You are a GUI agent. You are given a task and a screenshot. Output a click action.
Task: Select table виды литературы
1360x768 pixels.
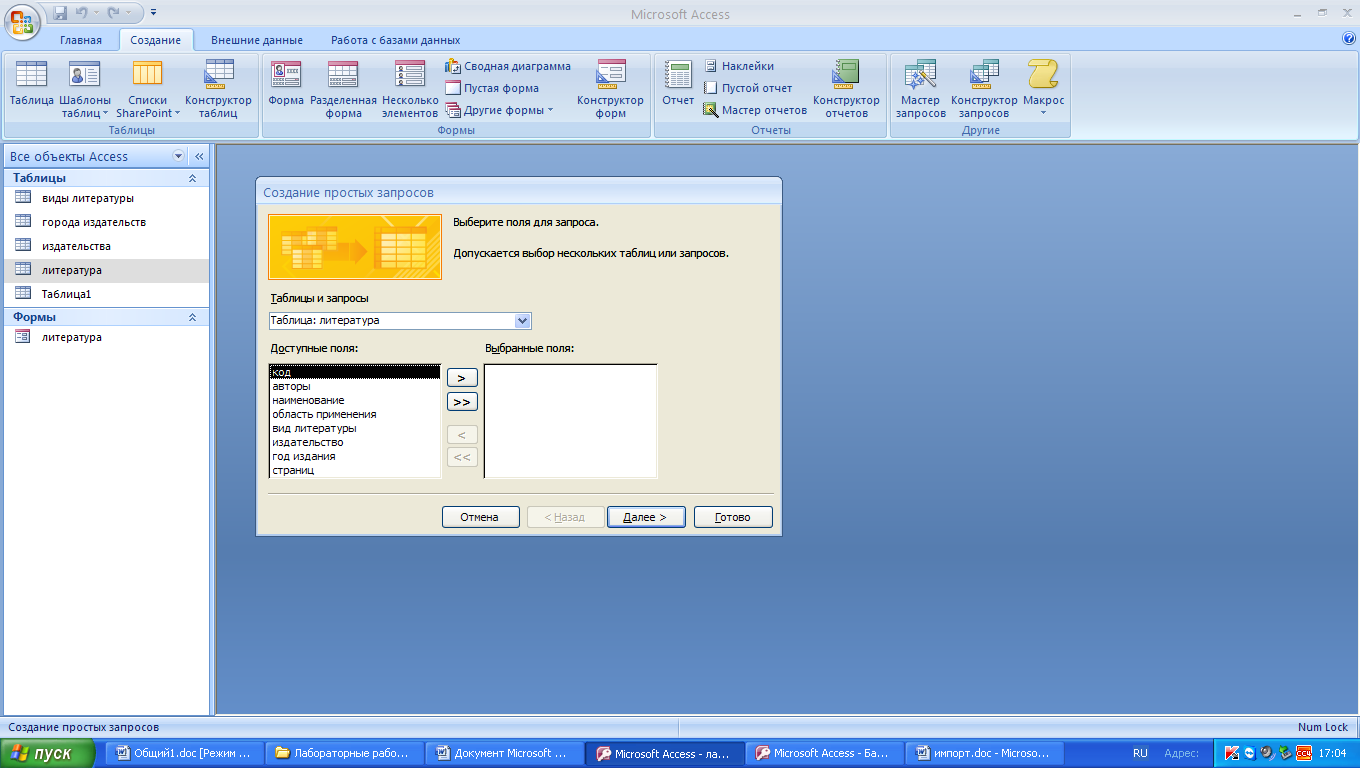tap(107, 198)
